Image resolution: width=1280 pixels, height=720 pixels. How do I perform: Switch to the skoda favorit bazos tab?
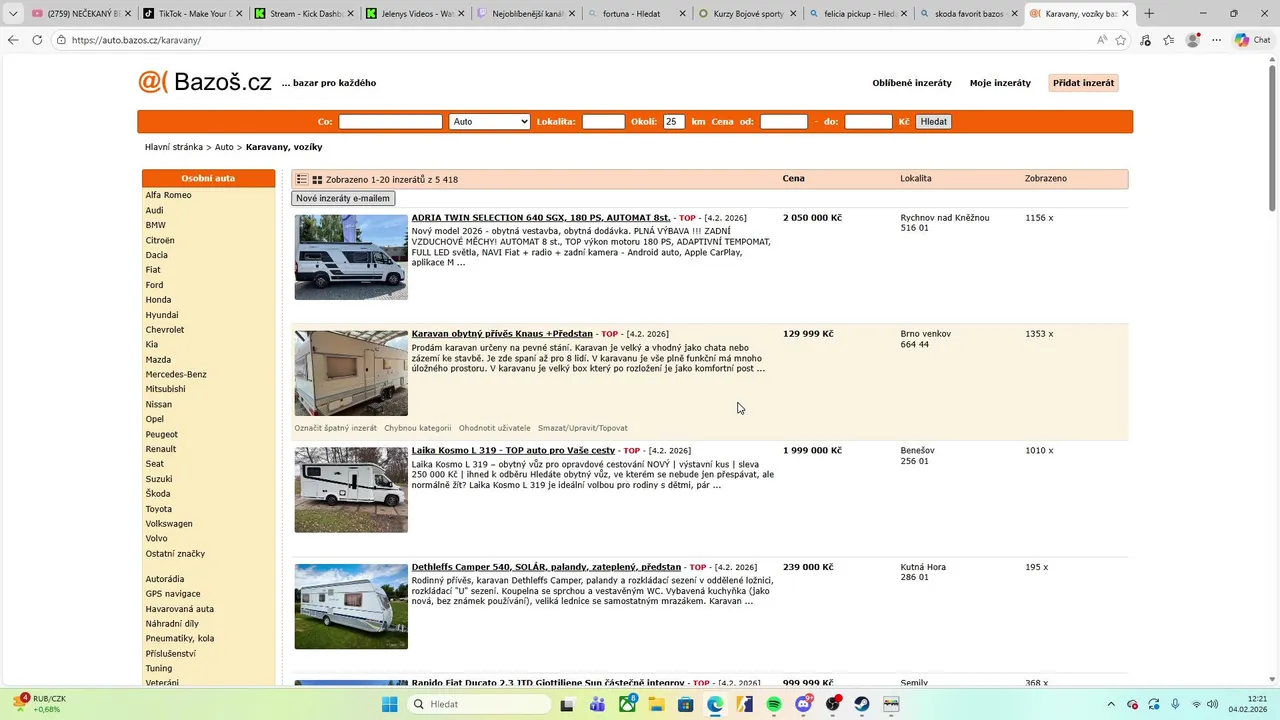point(968,14)
